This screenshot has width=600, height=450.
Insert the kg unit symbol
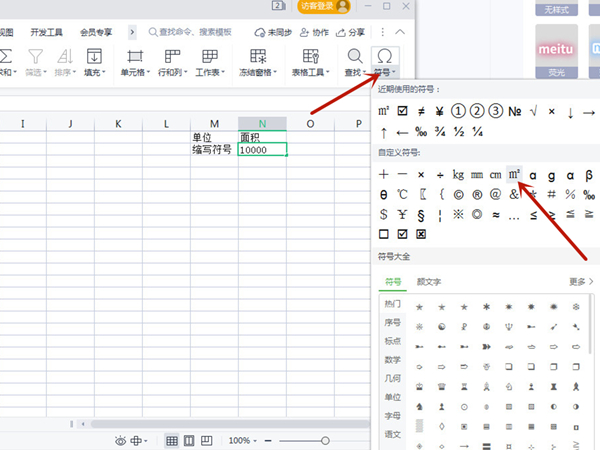click(458, 175)
